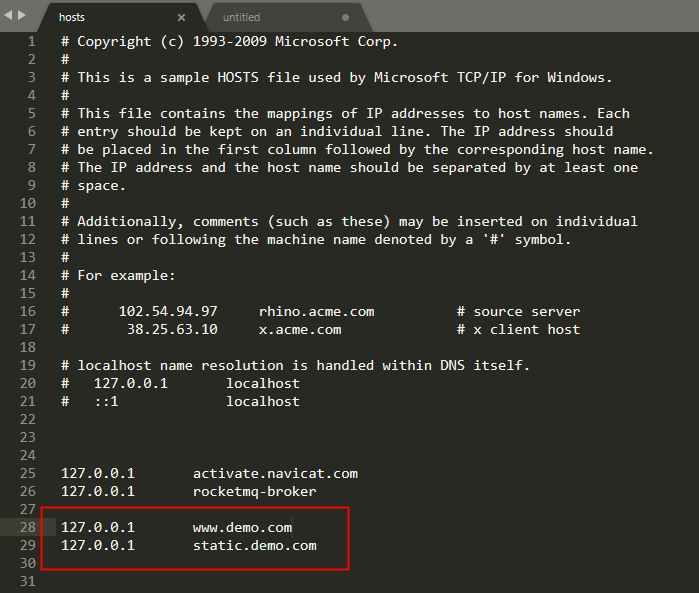Viewport: 699px width, 593px height.
Task: Click 127.0.0.1 on line 29
Action: [x=98, y=545]
